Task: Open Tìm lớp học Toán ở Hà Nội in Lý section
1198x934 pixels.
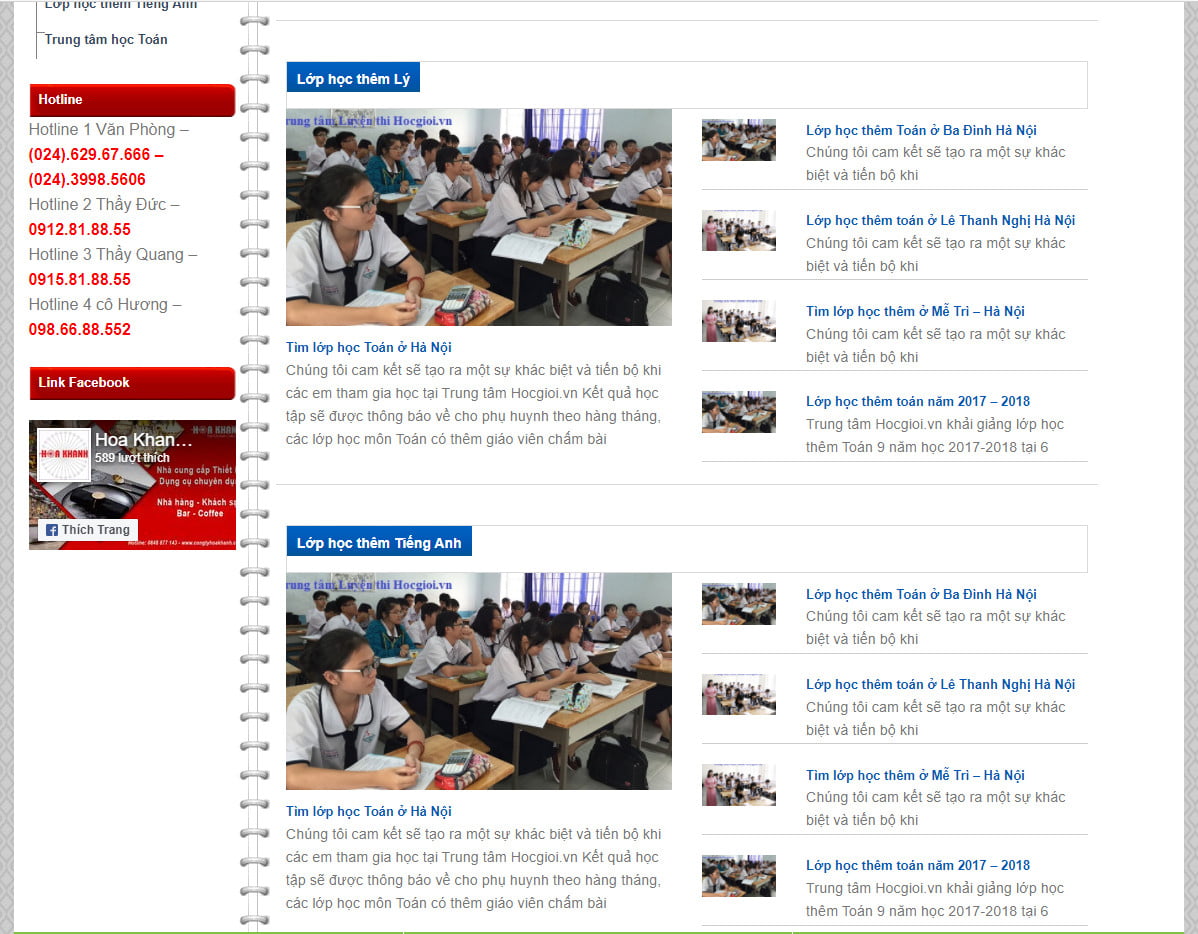Action: point(369,347)
